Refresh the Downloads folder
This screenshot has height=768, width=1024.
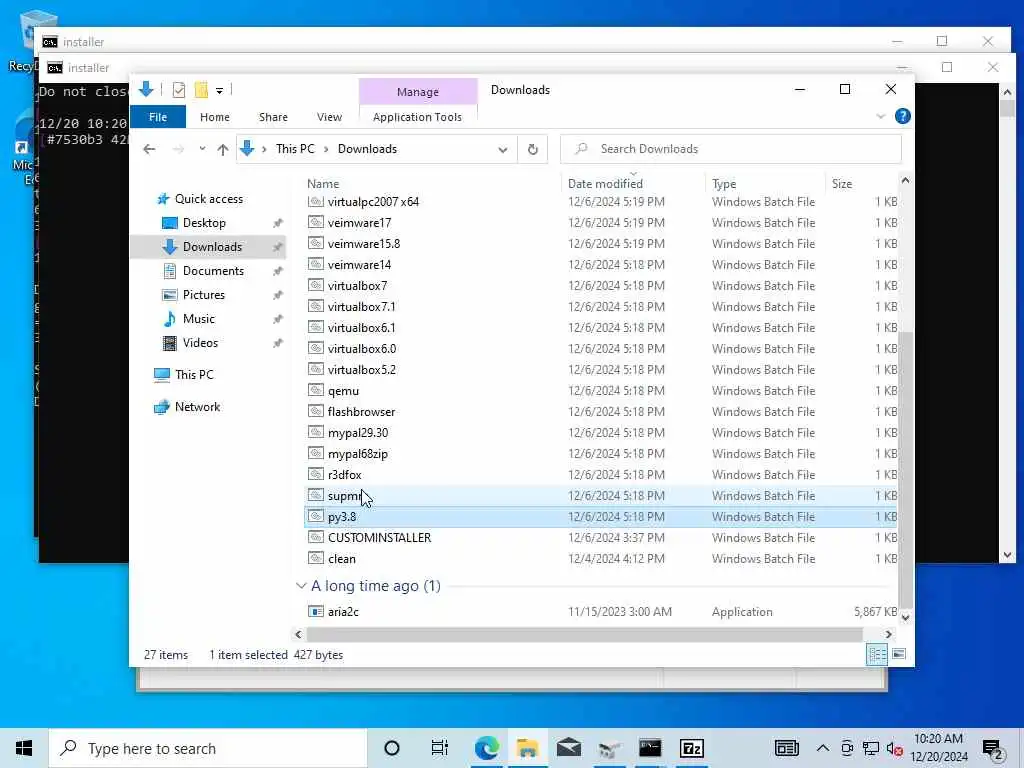point(533,150)
